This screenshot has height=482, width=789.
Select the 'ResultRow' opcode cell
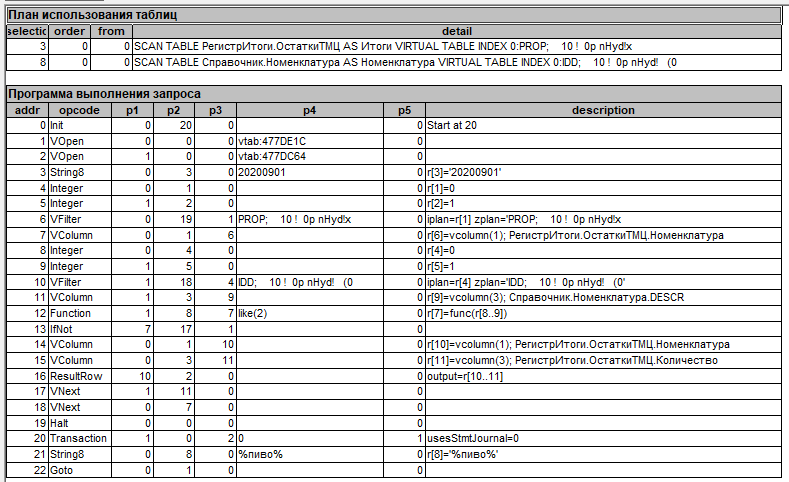80,376
